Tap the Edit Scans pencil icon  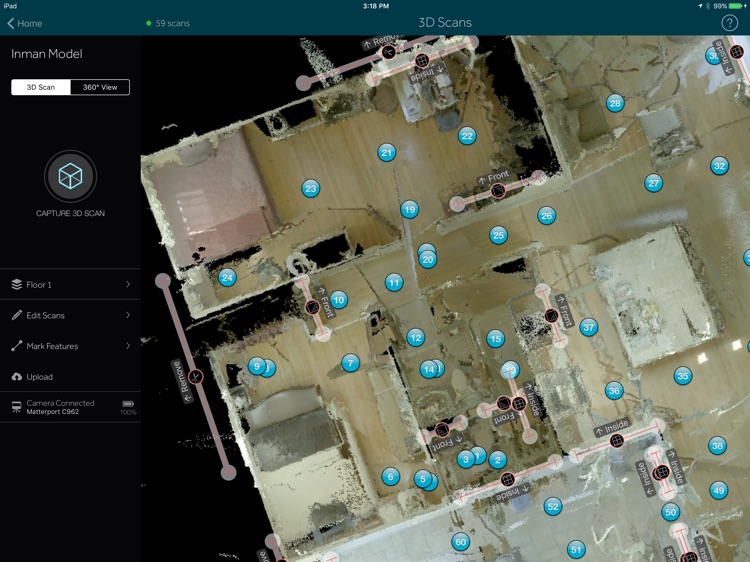tap(17, 315)
